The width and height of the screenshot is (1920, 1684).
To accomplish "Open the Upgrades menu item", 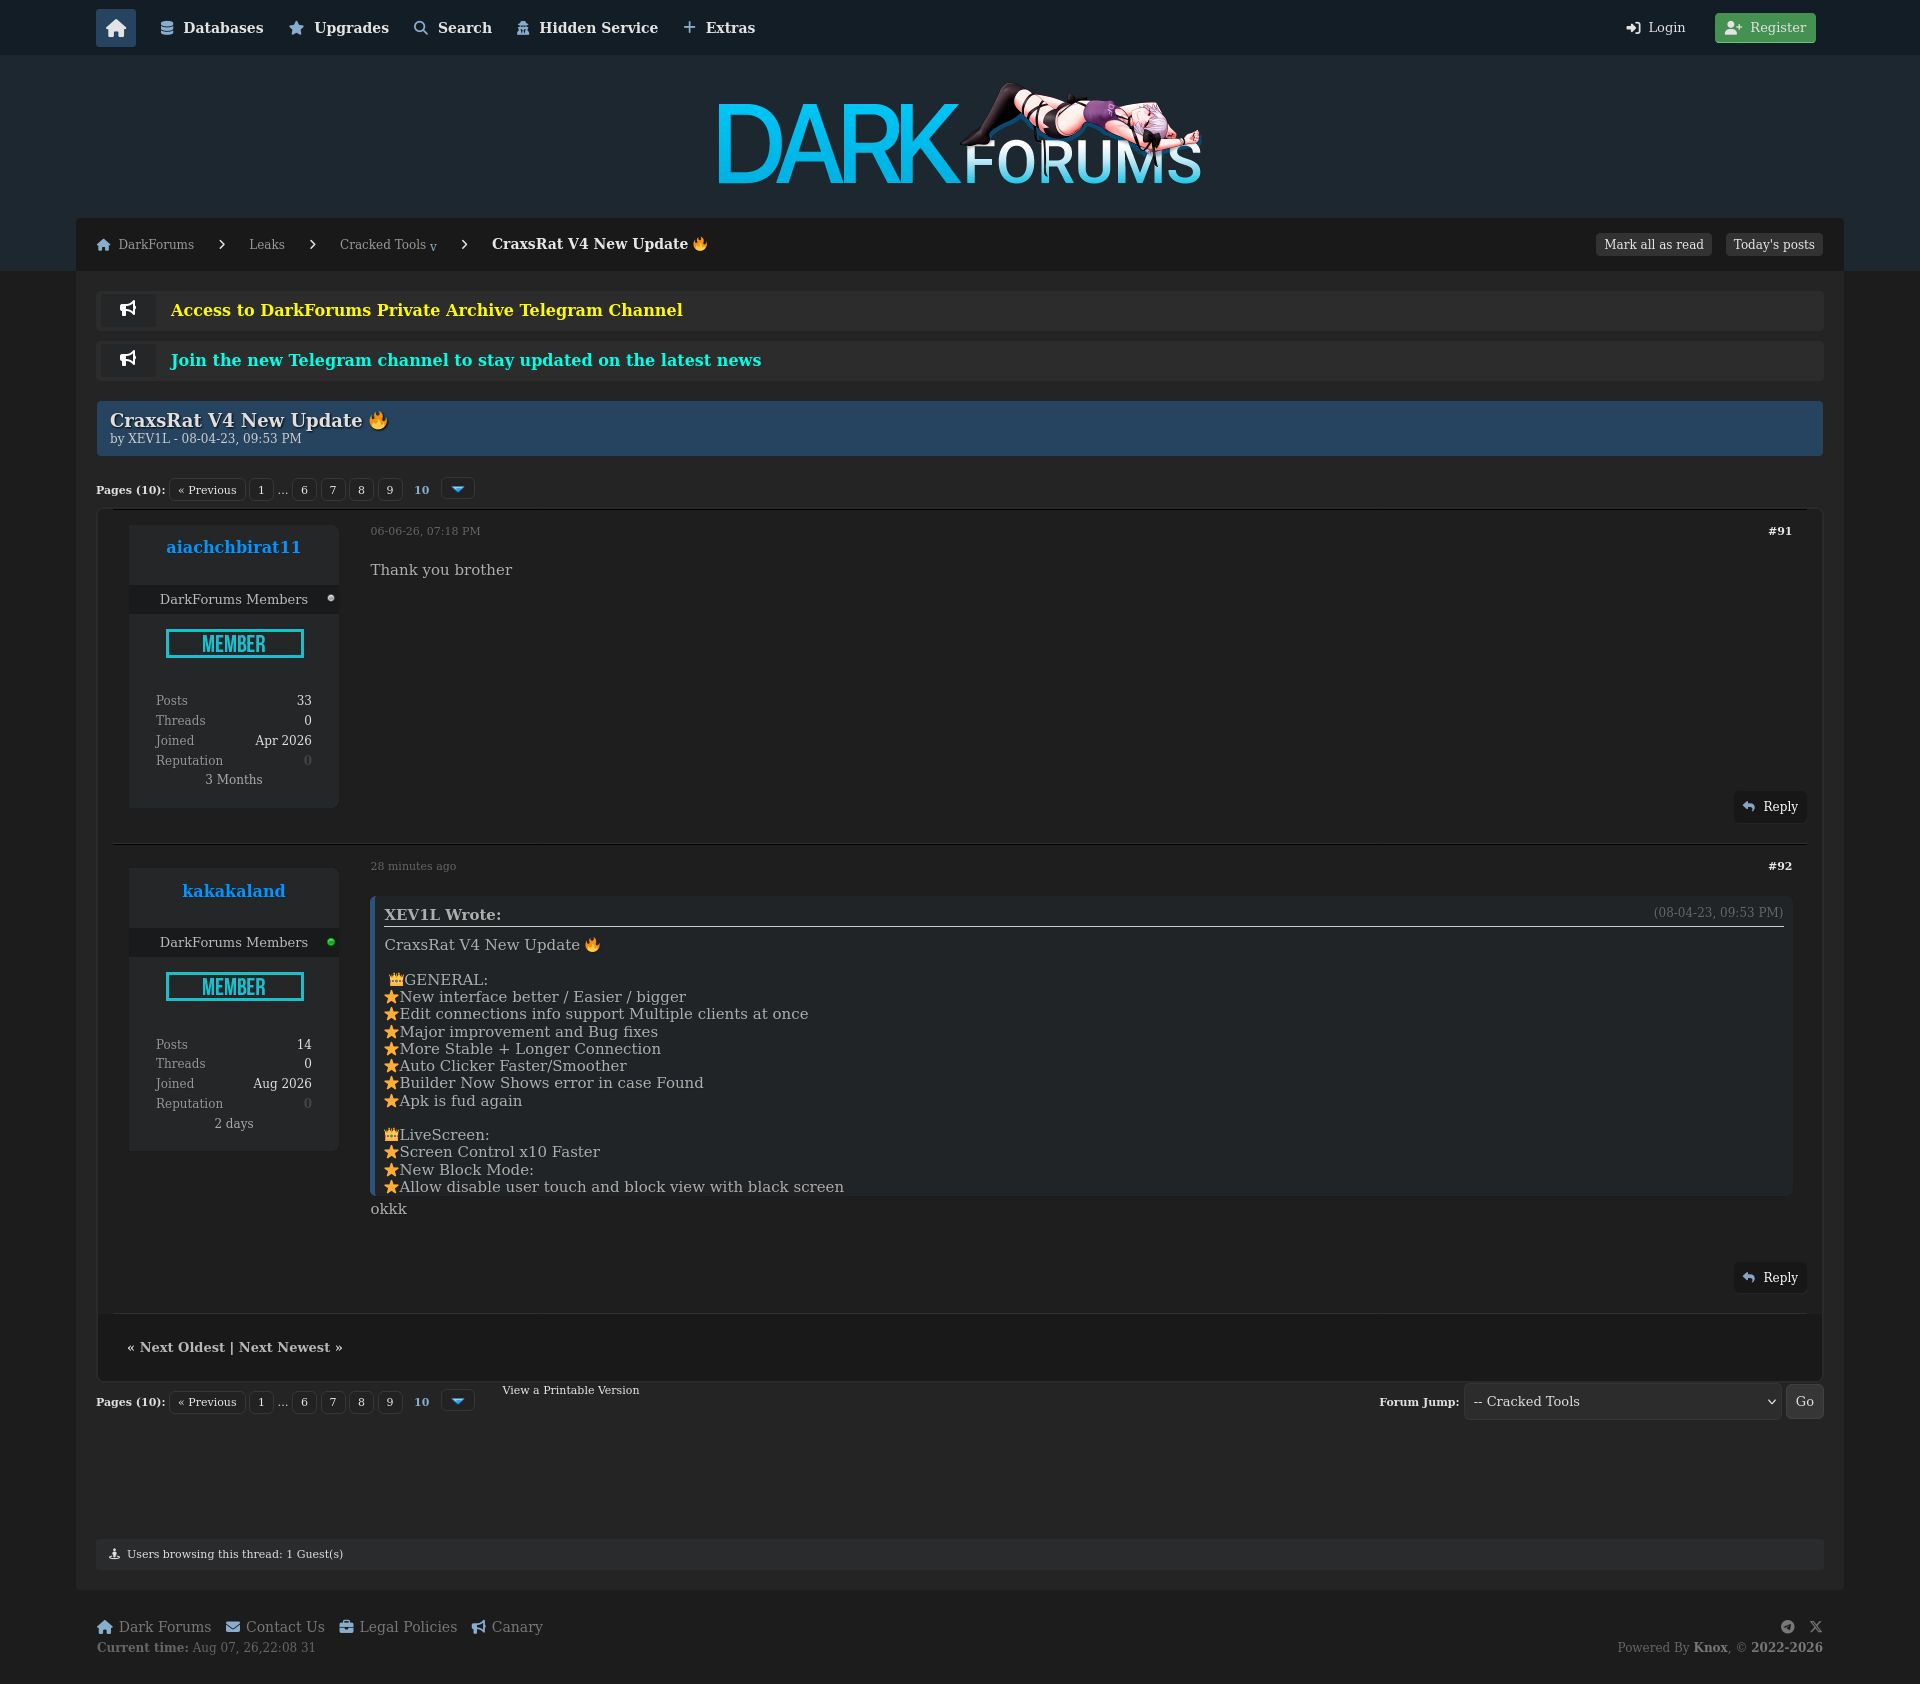I will point(339,28).
